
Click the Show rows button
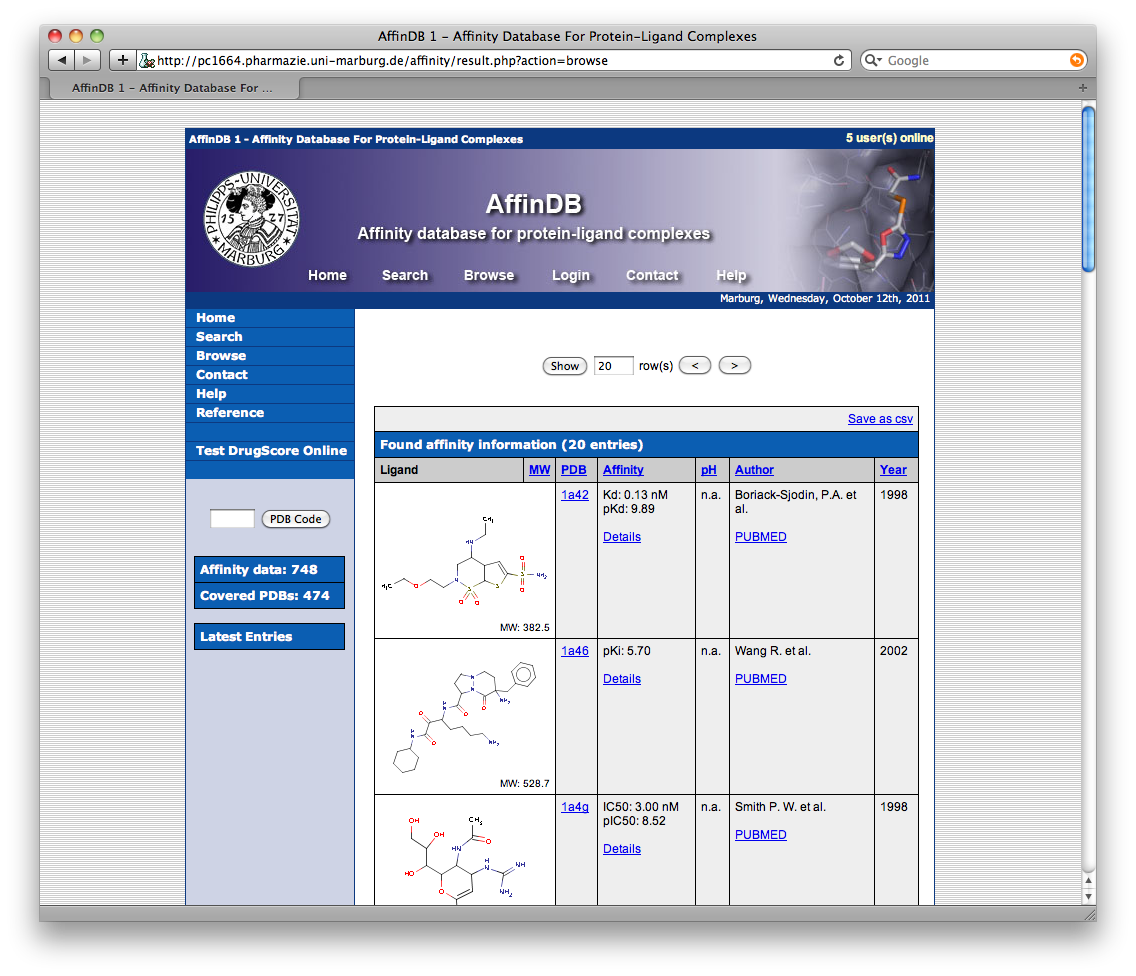[564, 366]
